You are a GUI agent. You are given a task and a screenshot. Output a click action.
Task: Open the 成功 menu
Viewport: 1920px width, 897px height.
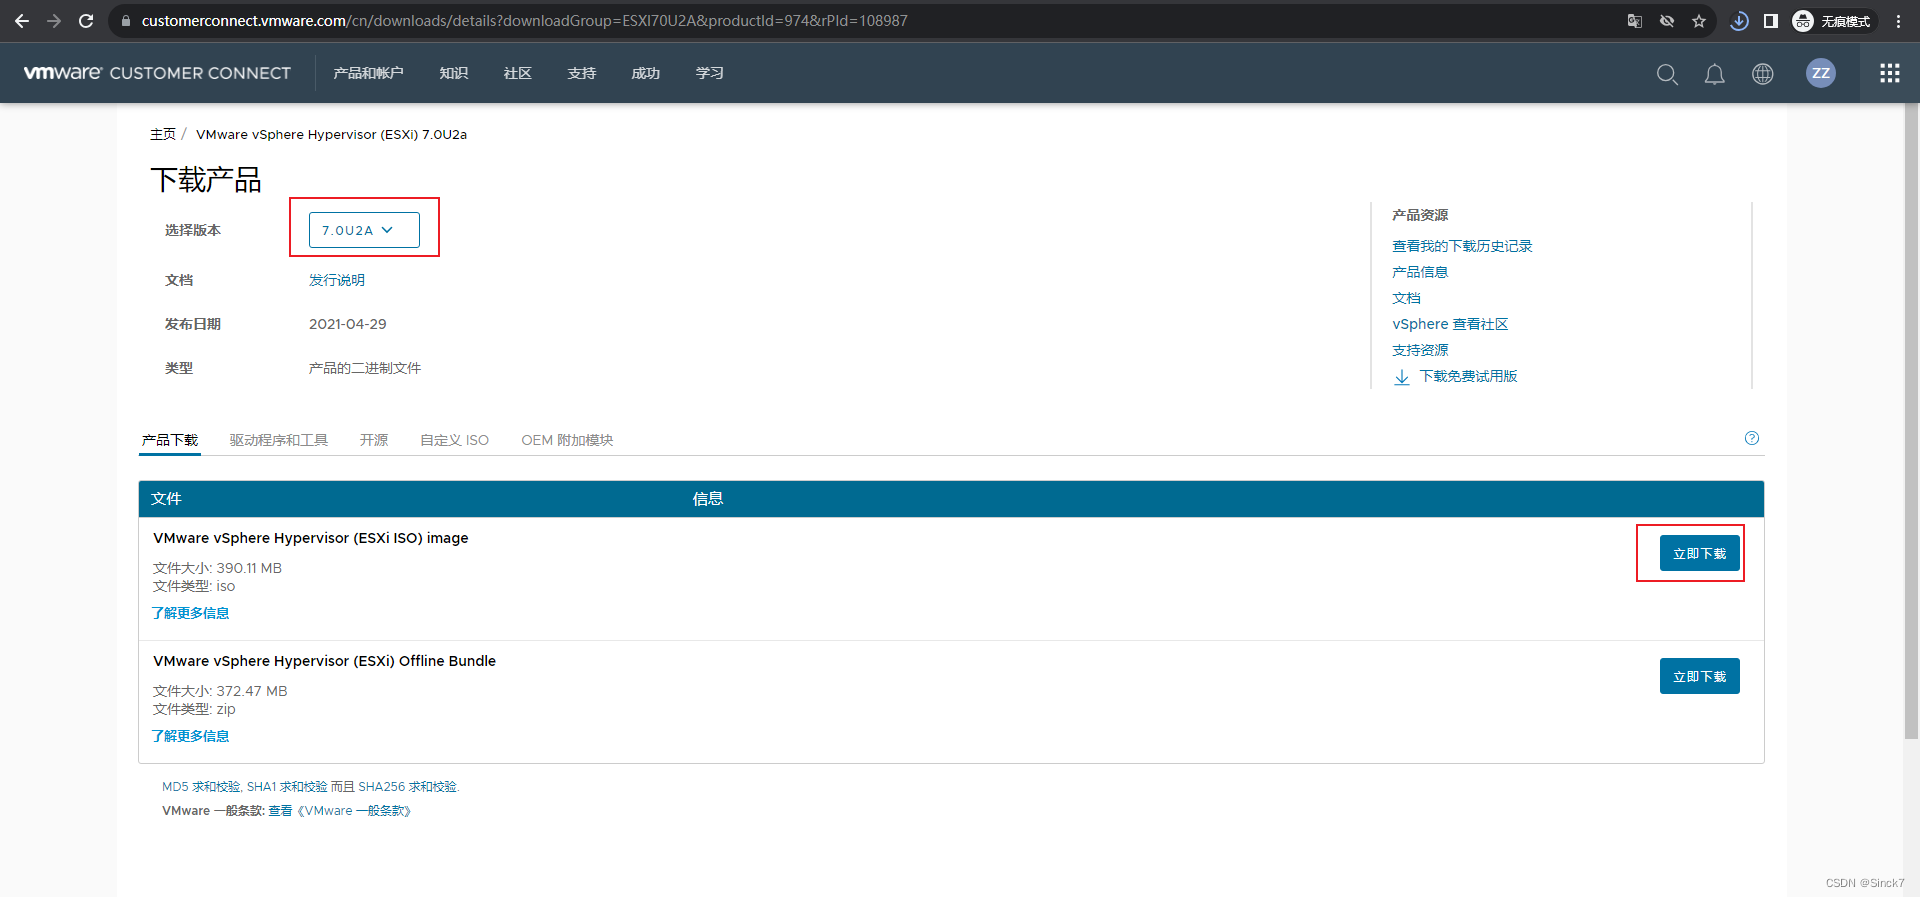coord(646,73)
